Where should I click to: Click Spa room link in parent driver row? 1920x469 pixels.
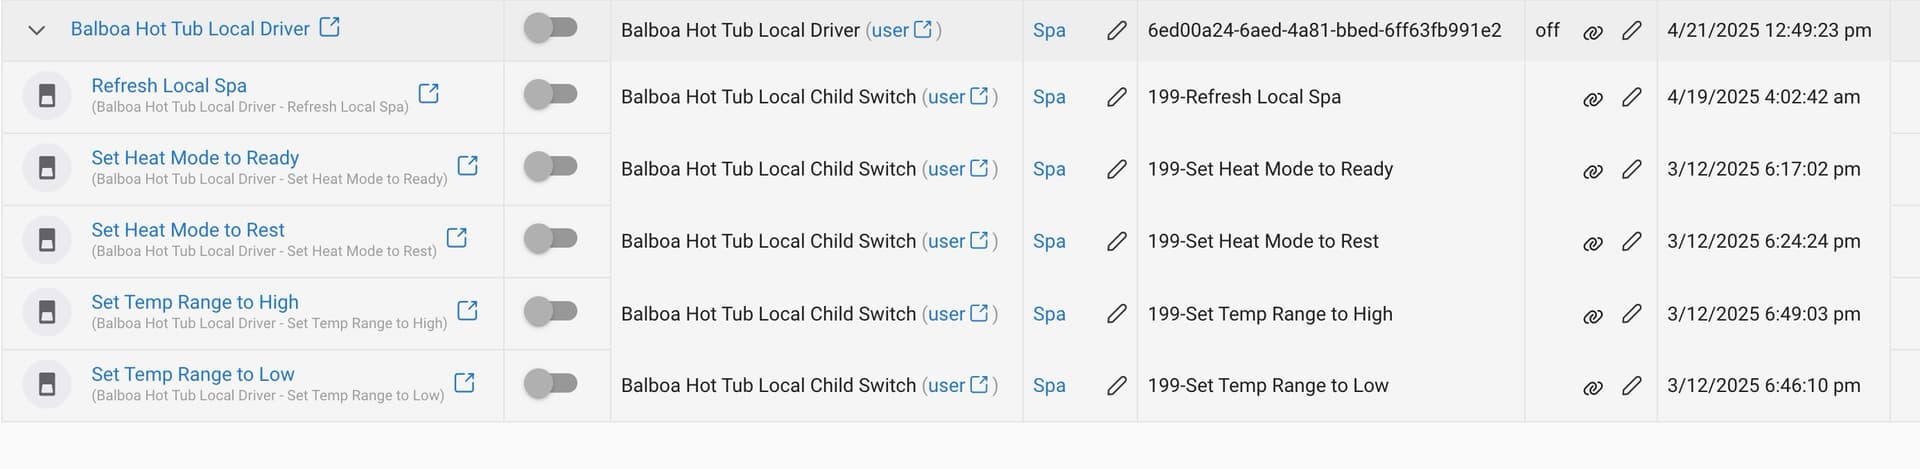click(x=1049, y=31)
